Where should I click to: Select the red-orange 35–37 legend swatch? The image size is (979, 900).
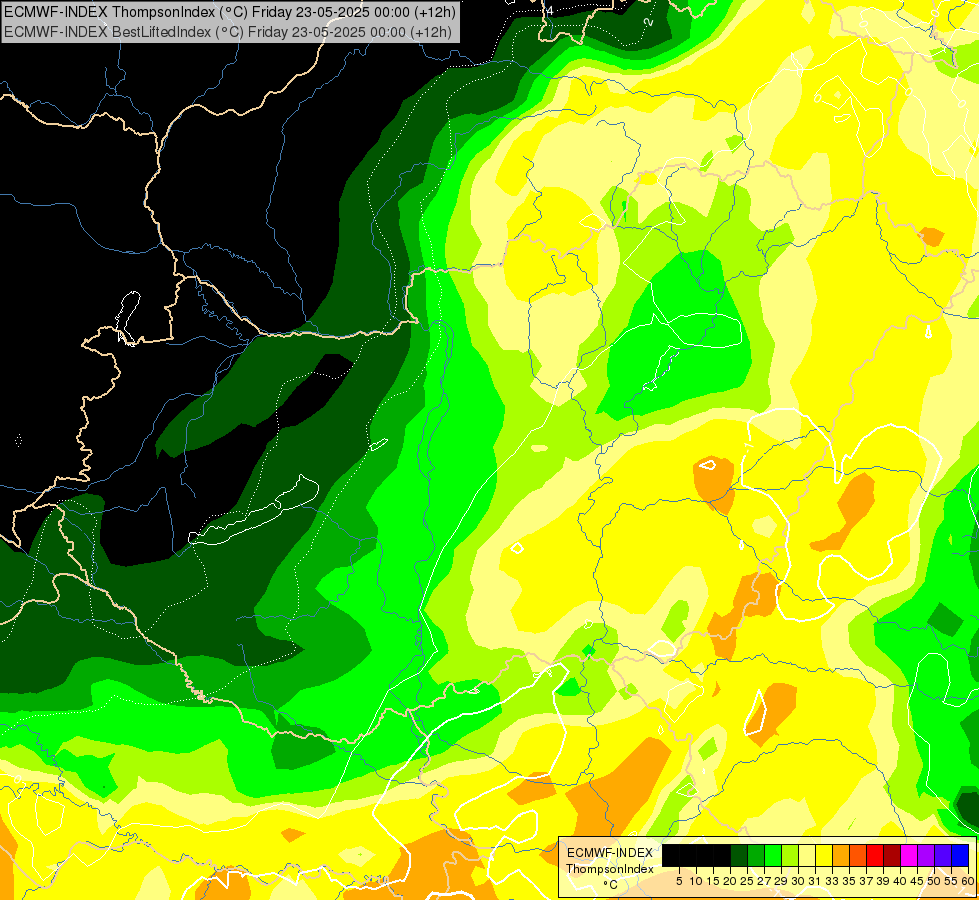tap(858, 855)
